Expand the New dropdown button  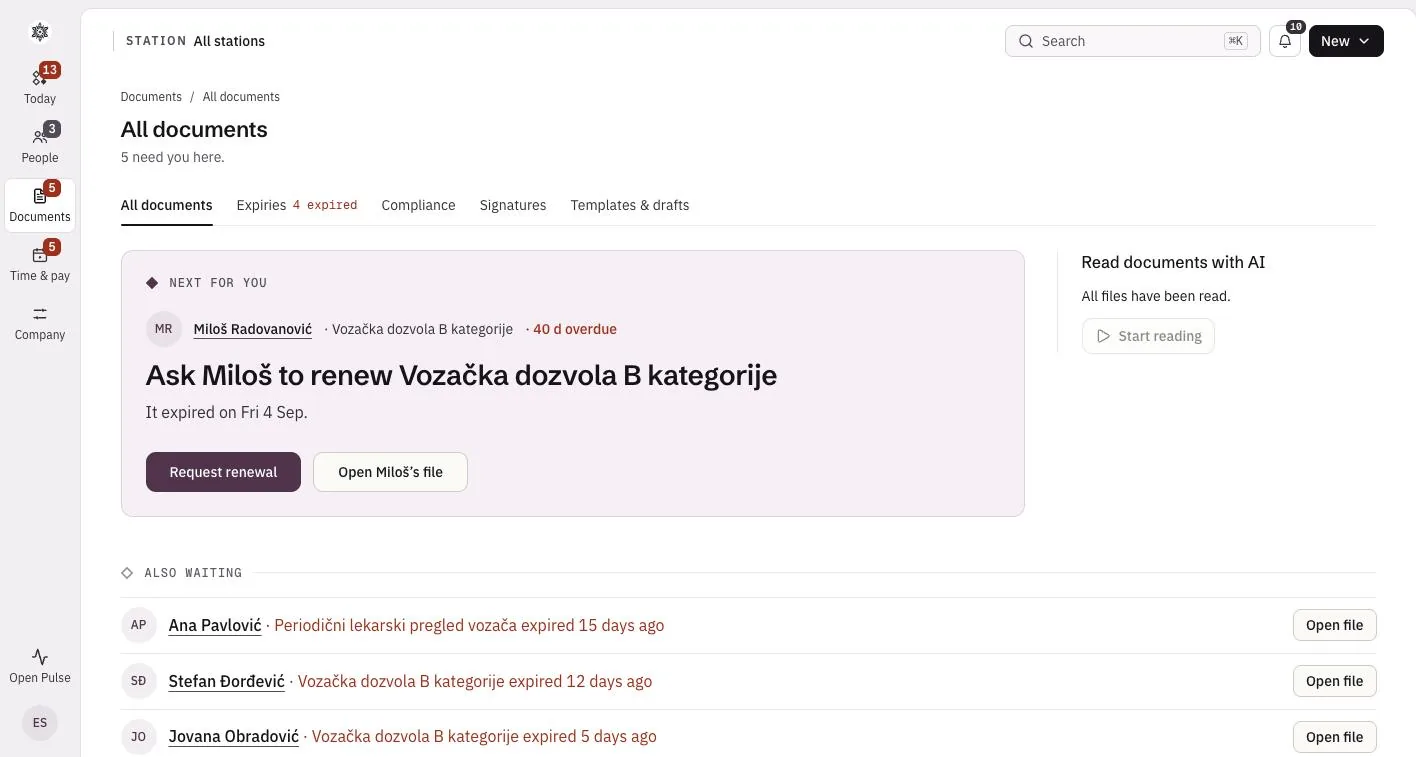pos(1346,41)
